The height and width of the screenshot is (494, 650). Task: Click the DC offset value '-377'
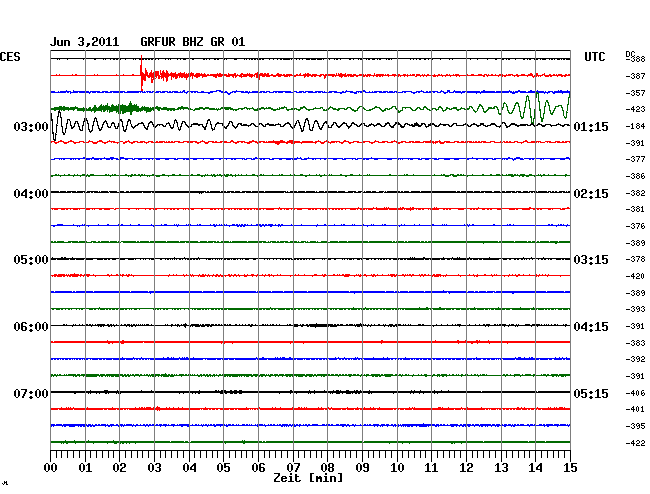tap(635, 159)
